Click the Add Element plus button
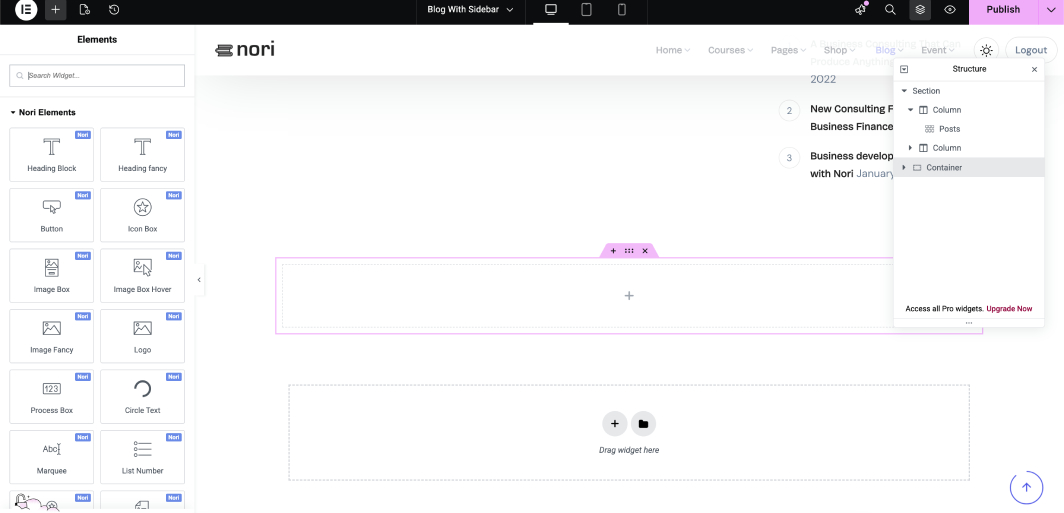 56,10
